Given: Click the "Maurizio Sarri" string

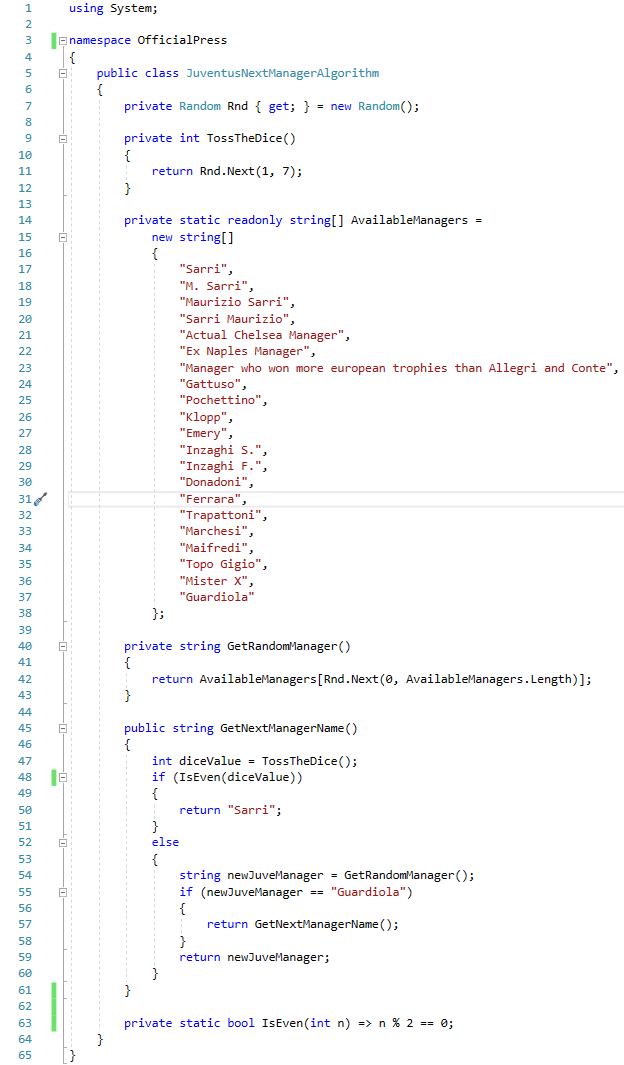Looking at the screenshot, I should coord(234,302).
